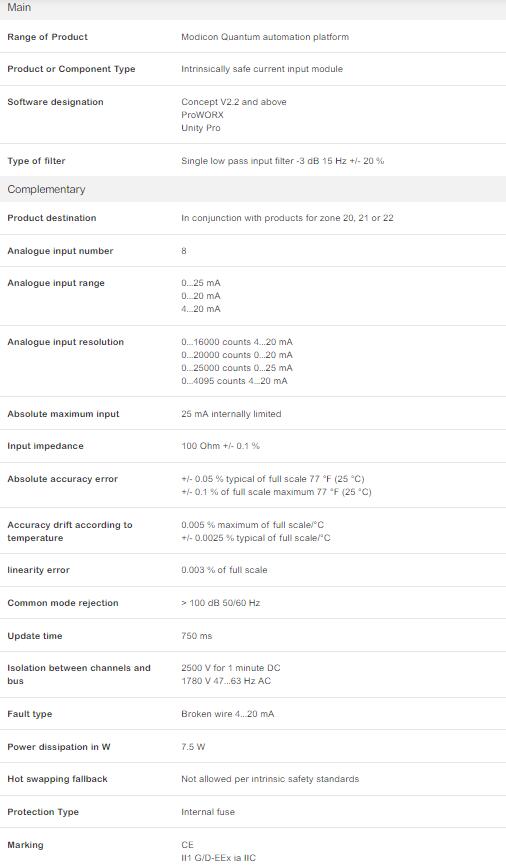Select the Range of Product label

(48, 37)
